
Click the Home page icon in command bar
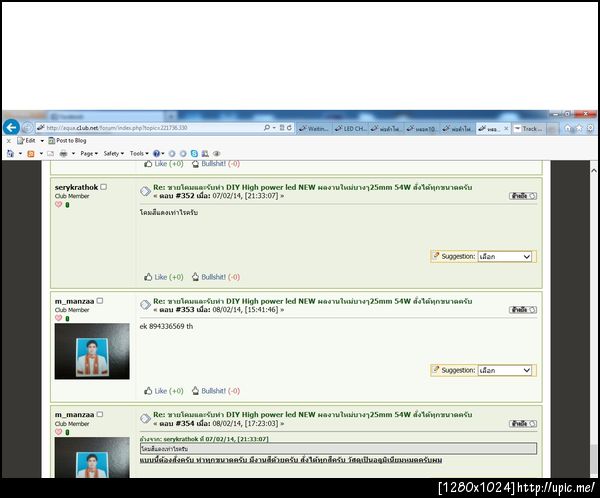pos(10,153)
